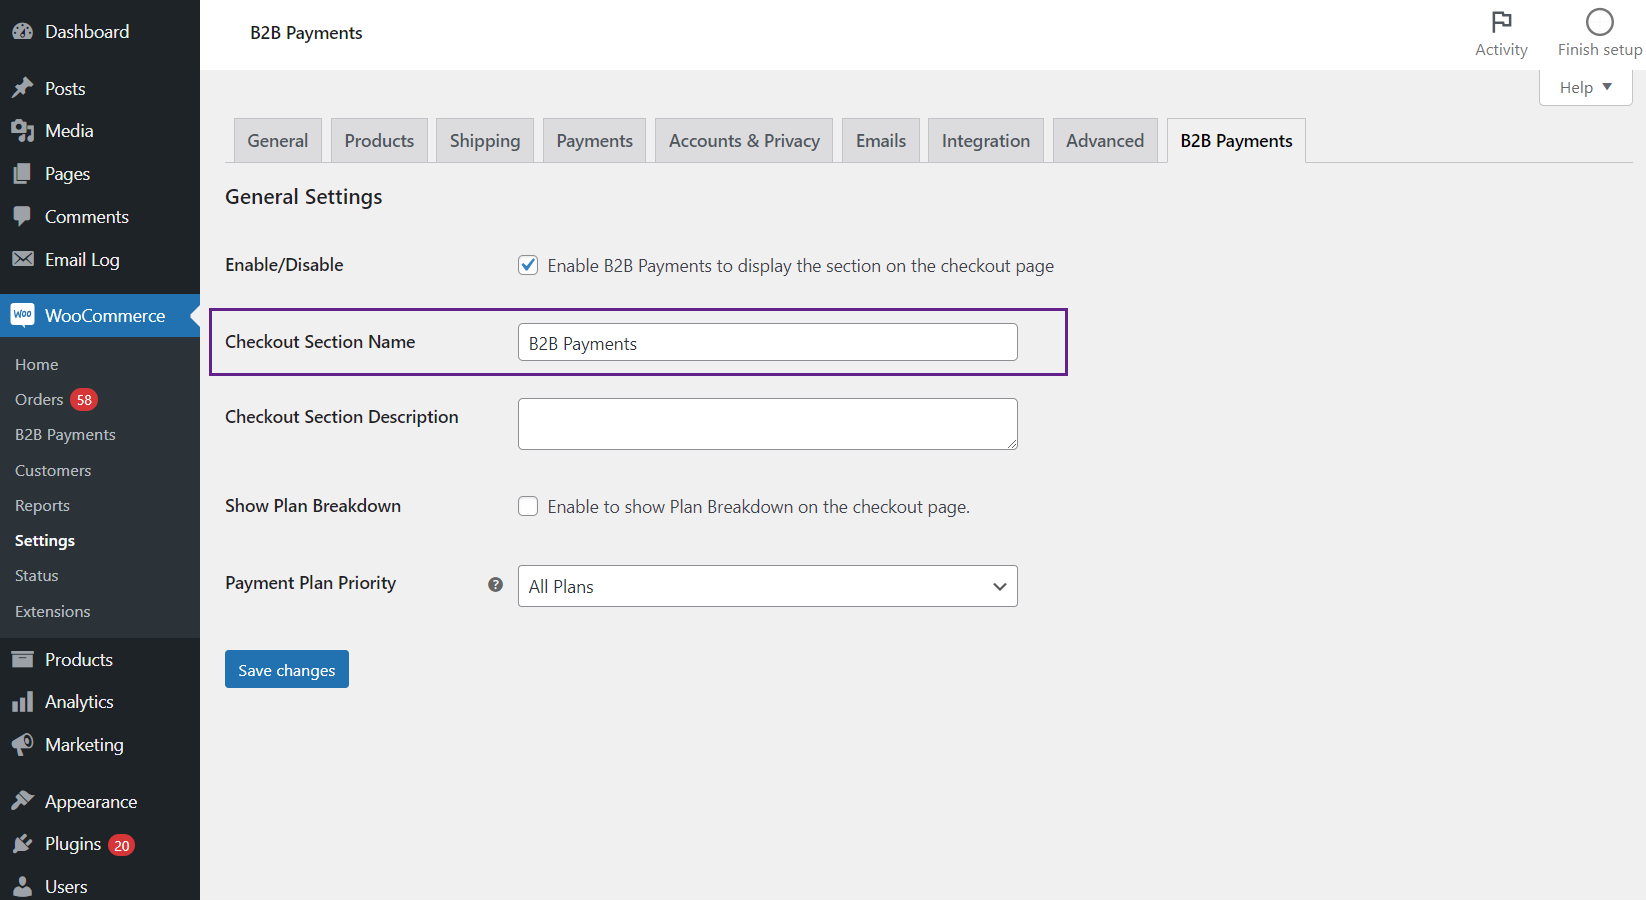Open the Integration tab
Image resolution: width=1646 pixels, height=900 pixels.
coord(986,141)
